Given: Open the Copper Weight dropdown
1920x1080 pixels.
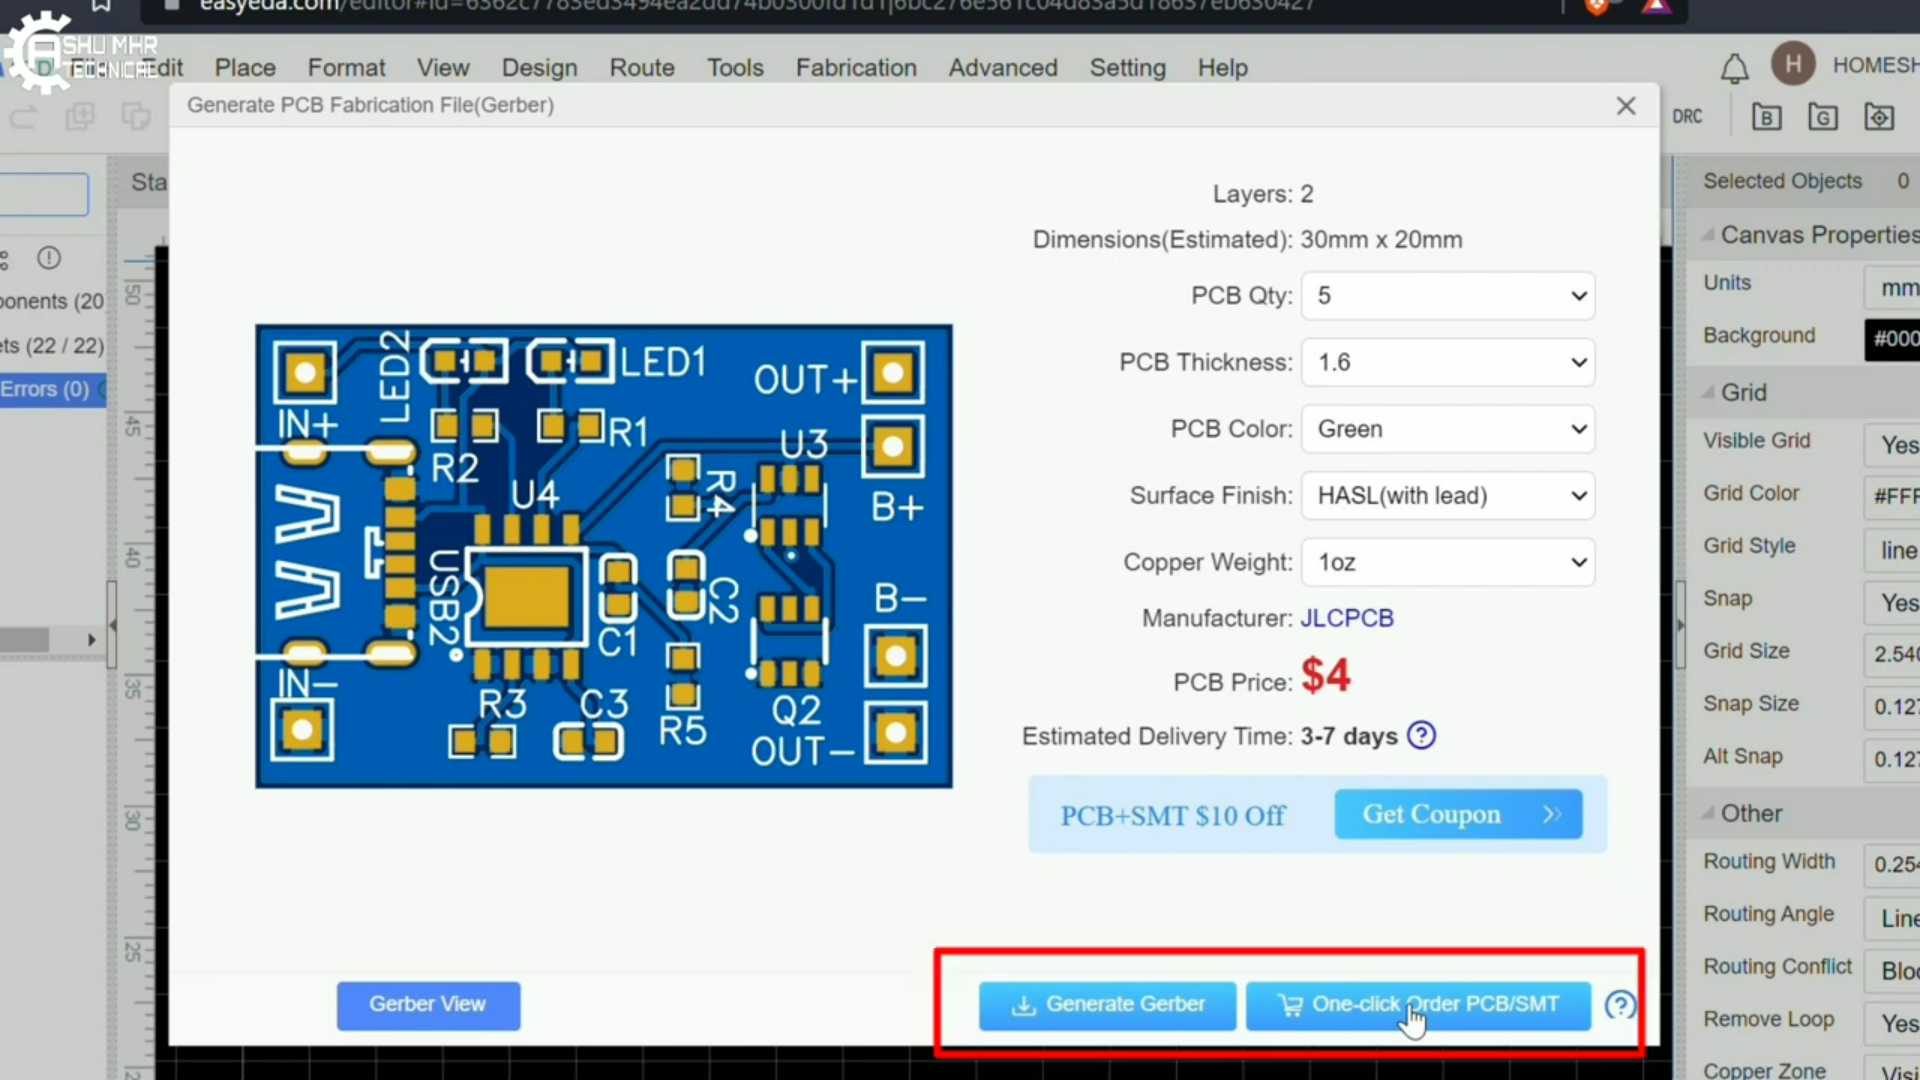Looking at the screenshot, I should 1447,562.
